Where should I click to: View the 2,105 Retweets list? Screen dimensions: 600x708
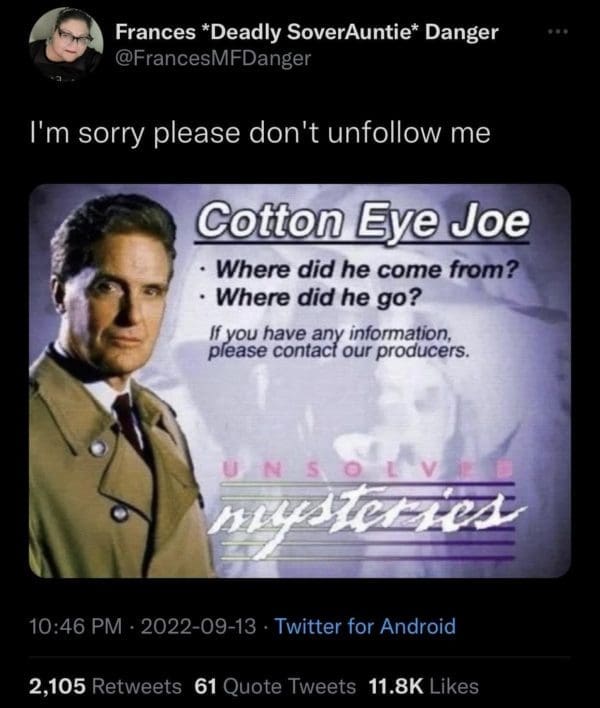click(105, 686)
